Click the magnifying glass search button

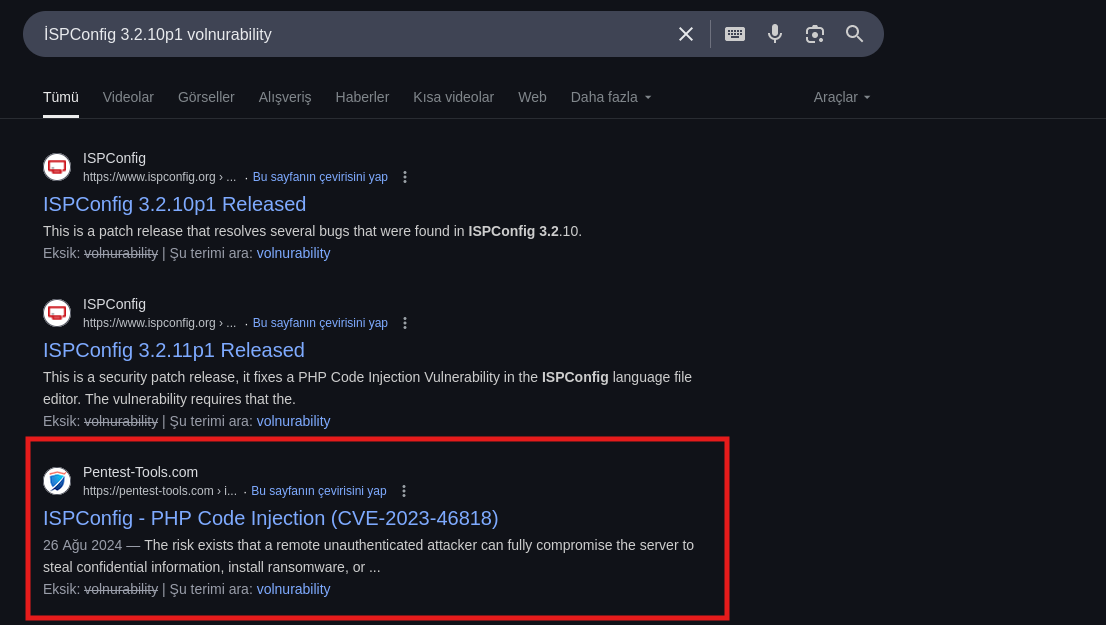click(854, 34)
